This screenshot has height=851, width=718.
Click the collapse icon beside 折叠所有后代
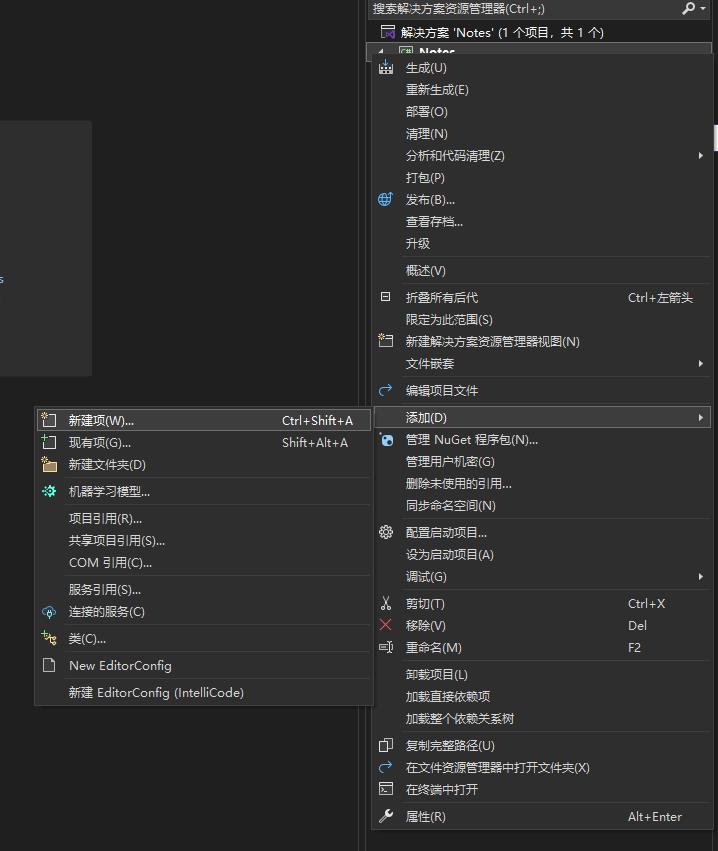[385, 297]
